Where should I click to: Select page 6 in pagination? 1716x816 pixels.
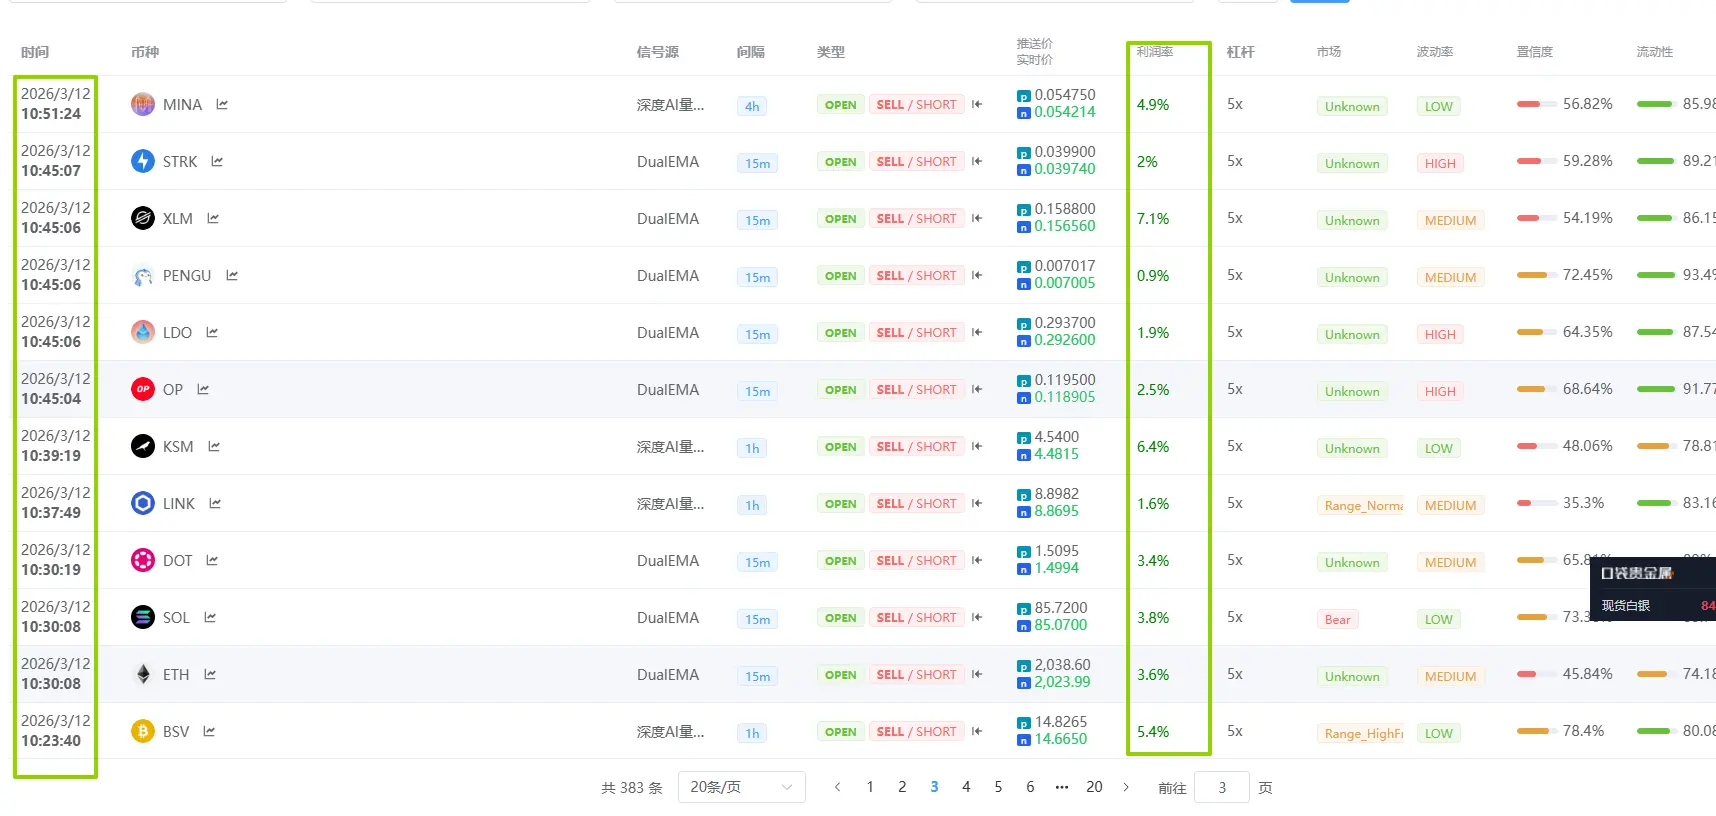point(1030,787)
